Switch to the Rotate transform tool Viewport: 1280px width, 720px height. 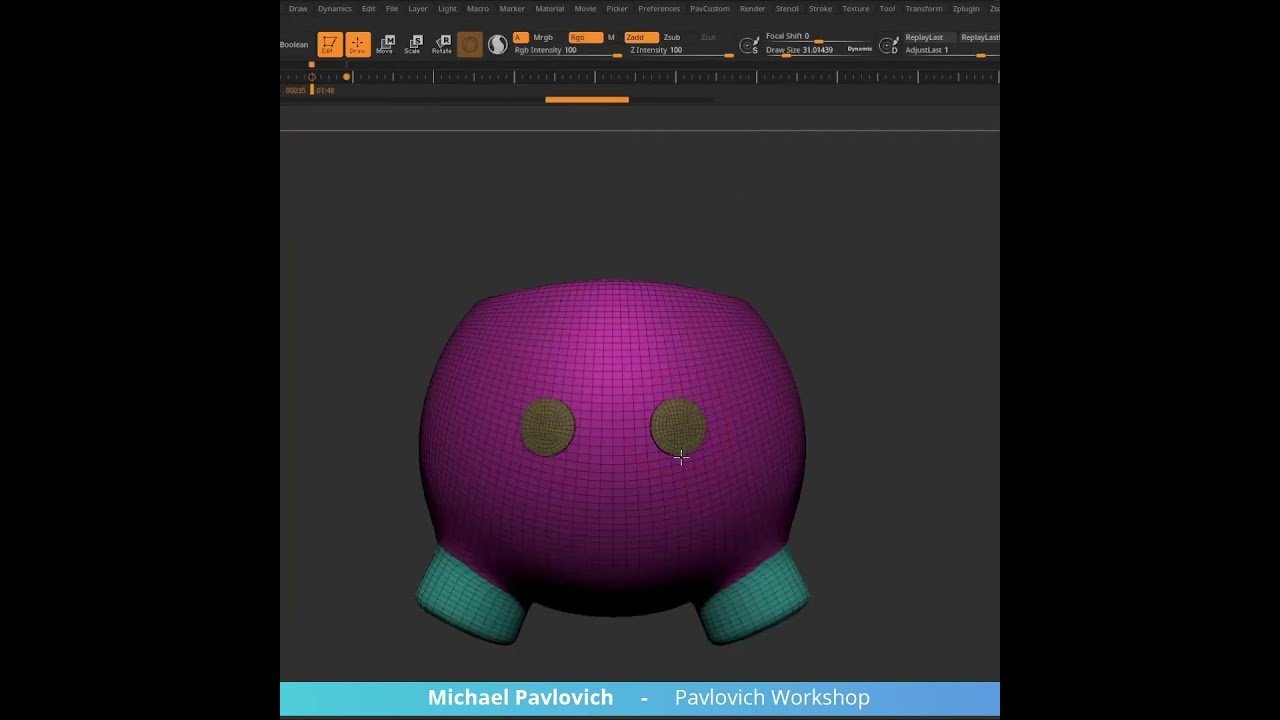point(442,44)
